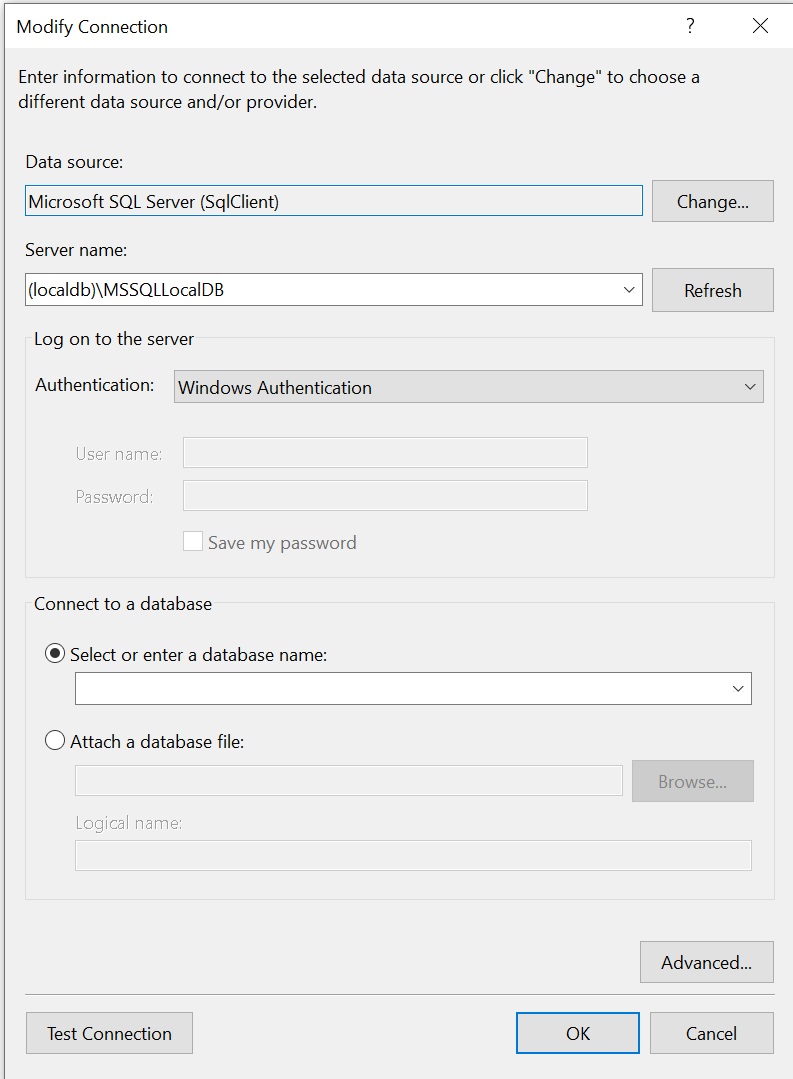Select the Attach a database file option

[x=55, y=740]
